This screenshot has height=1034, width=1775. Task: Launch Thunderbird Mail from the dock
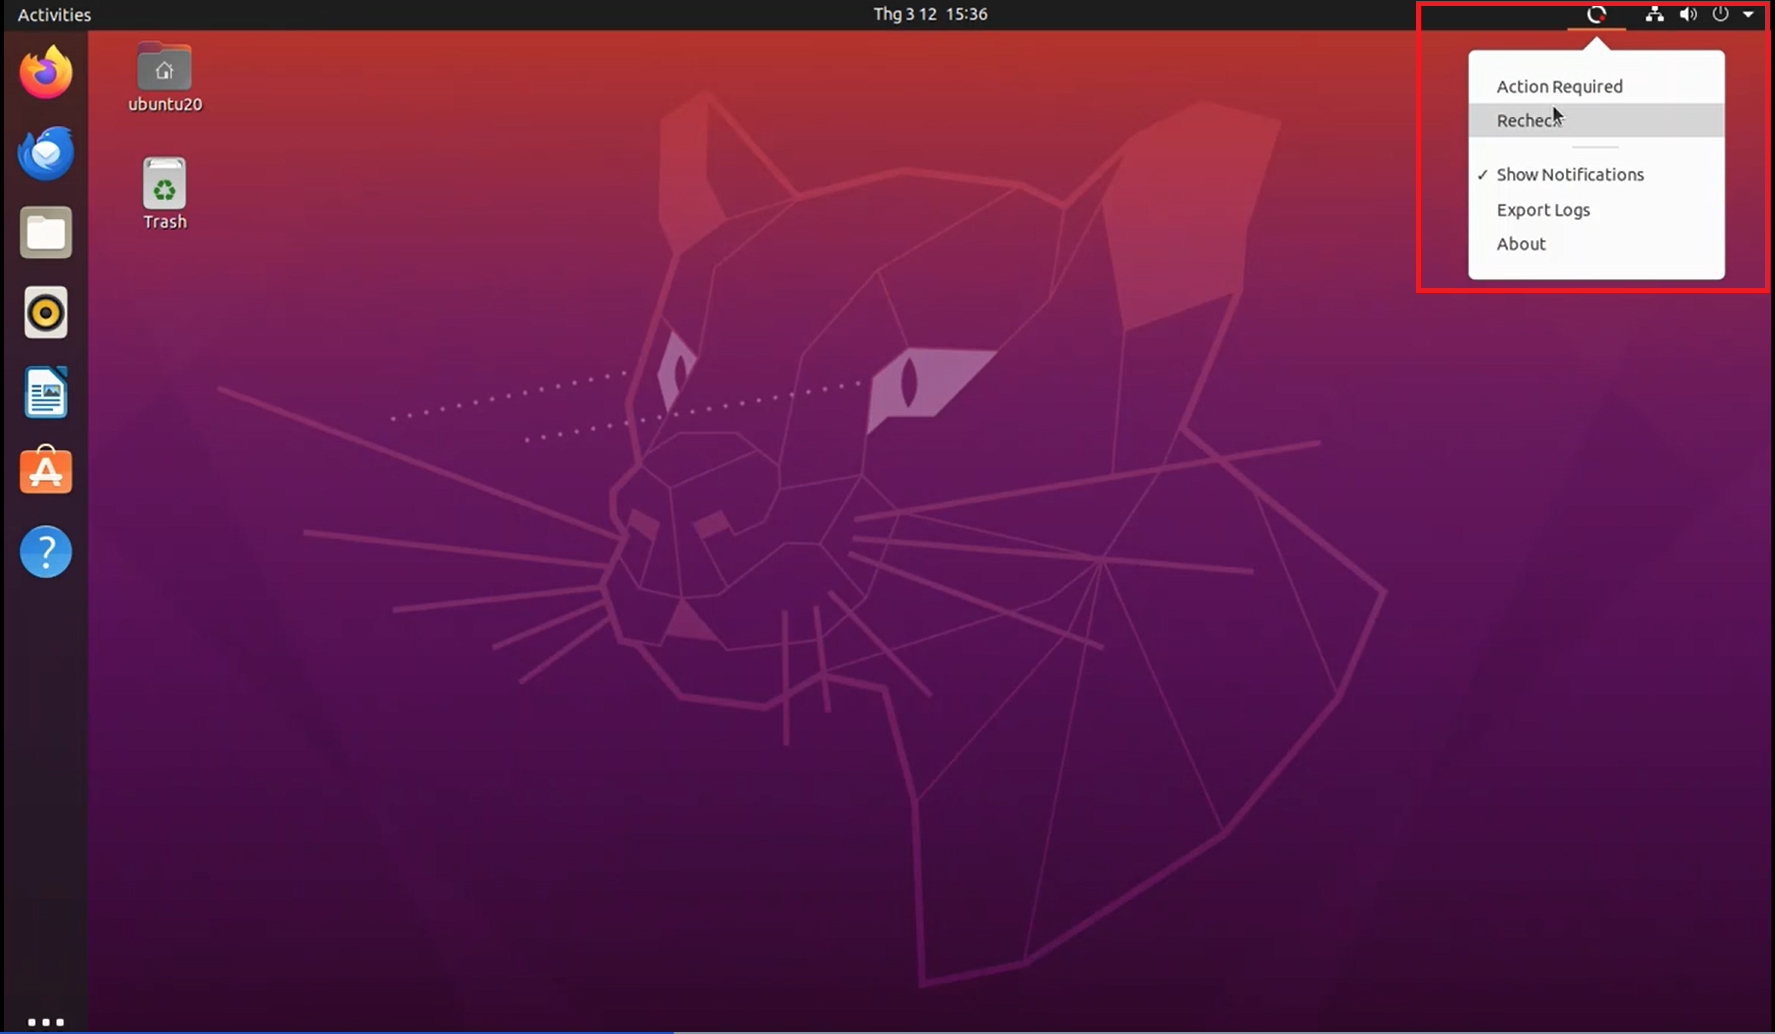[x=46, y=152]
